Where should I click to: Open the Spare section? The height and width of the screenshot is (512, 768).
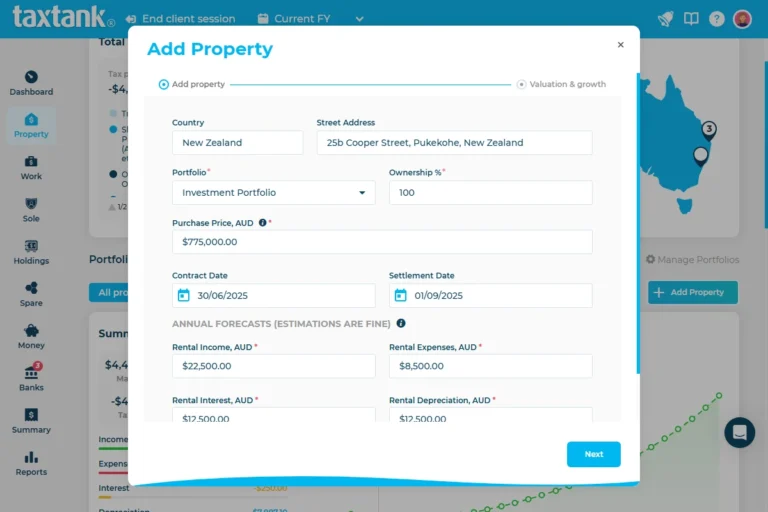click(x=31, y=294)
